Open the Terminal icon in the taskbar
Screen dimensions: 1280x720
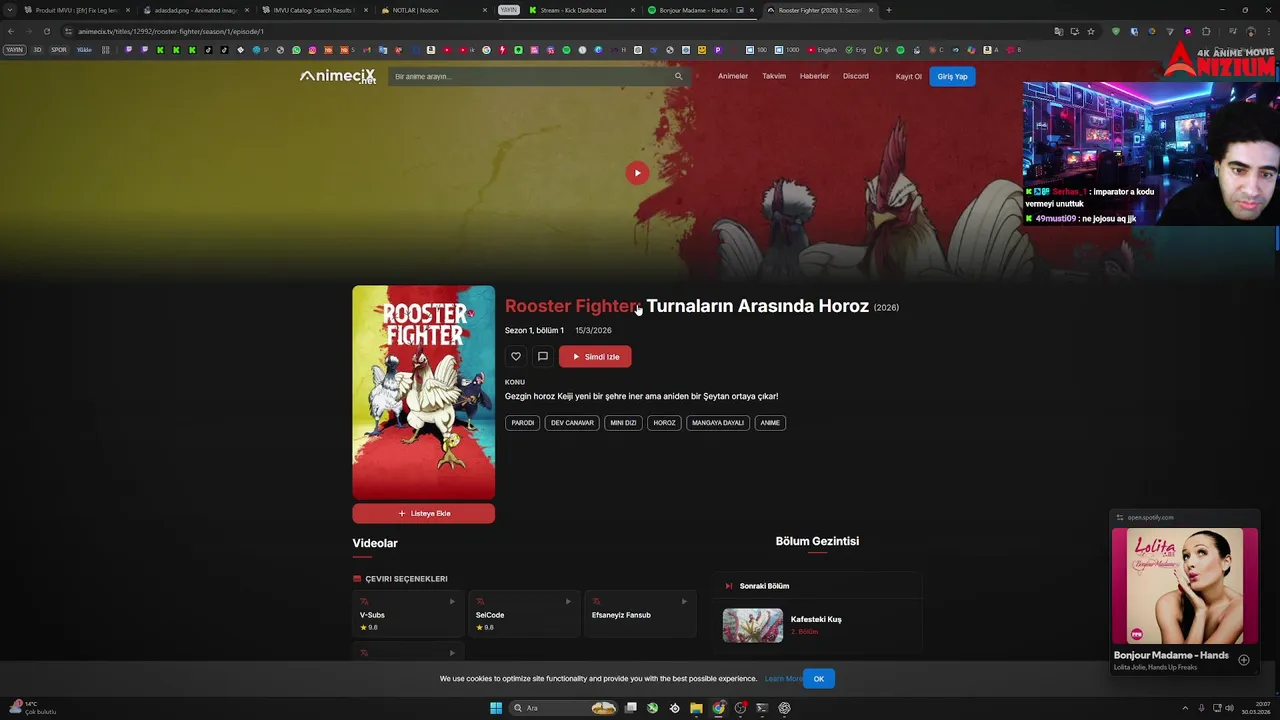(x=762, y=708)
